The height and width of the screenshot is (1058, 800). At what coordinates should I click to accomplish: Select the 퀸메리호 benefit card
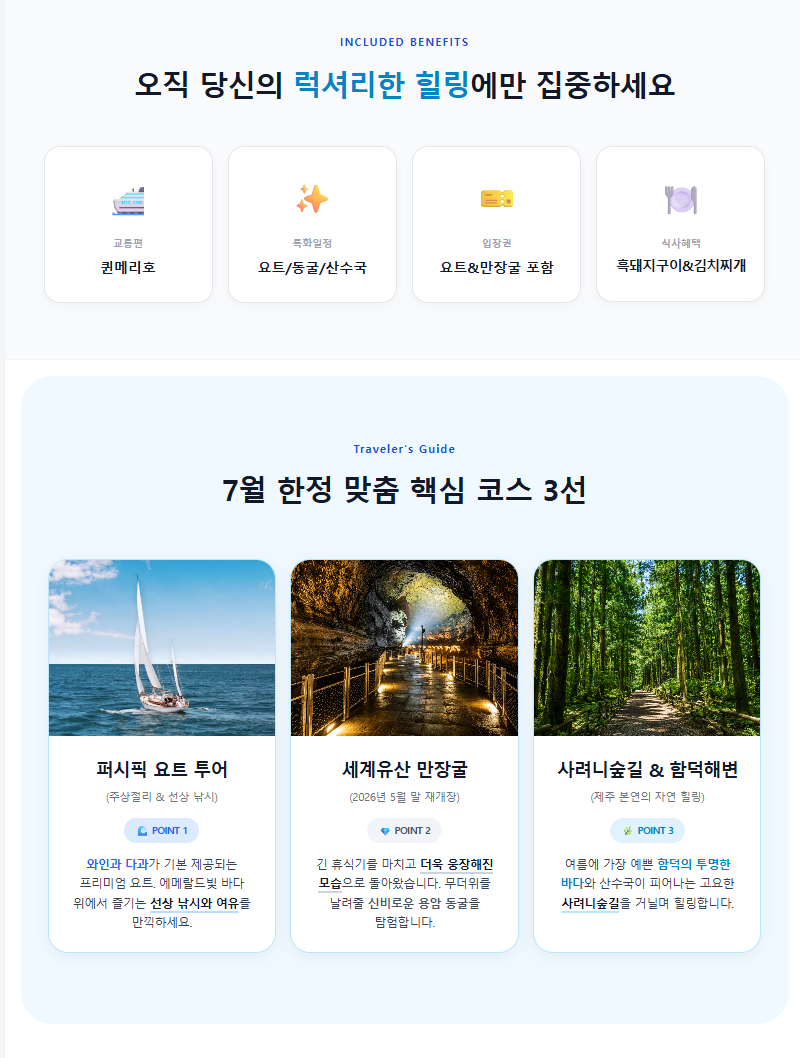click(128, 225)
